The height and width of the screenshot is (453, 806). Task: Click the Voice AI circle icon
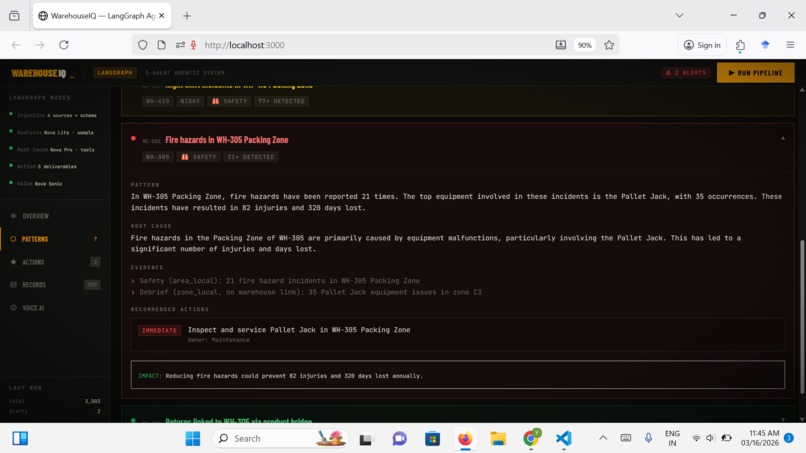pyautogui.click(x=13, y=308)
